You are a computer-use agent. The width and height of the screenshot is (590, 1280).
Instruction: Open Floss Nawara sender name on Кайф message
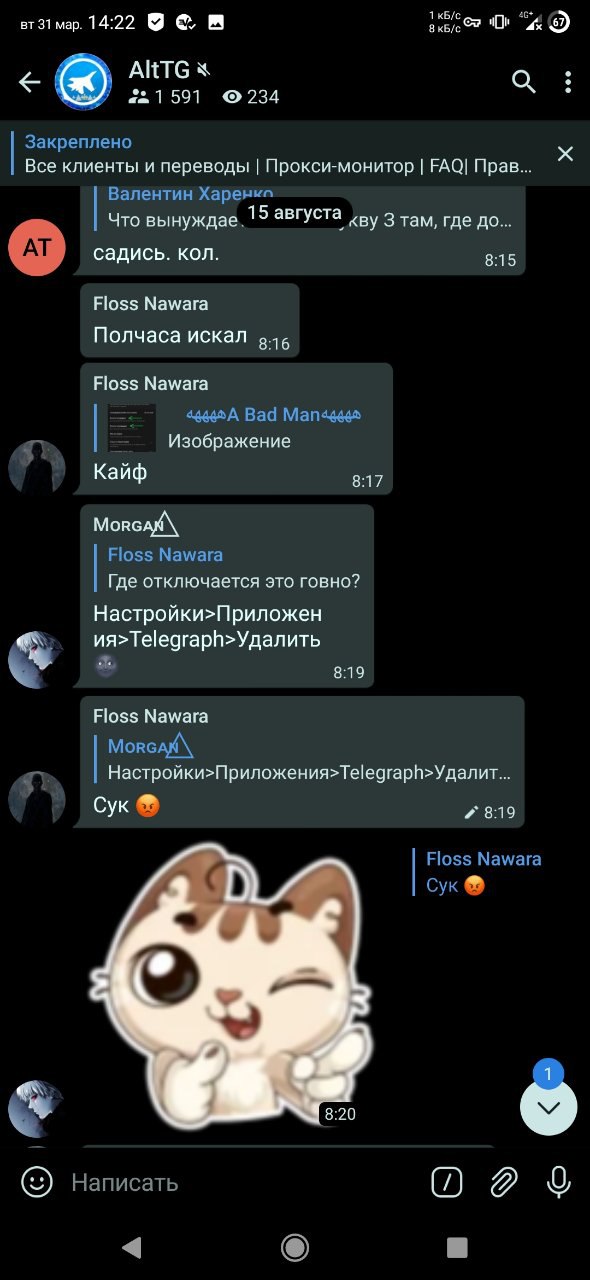151,384
